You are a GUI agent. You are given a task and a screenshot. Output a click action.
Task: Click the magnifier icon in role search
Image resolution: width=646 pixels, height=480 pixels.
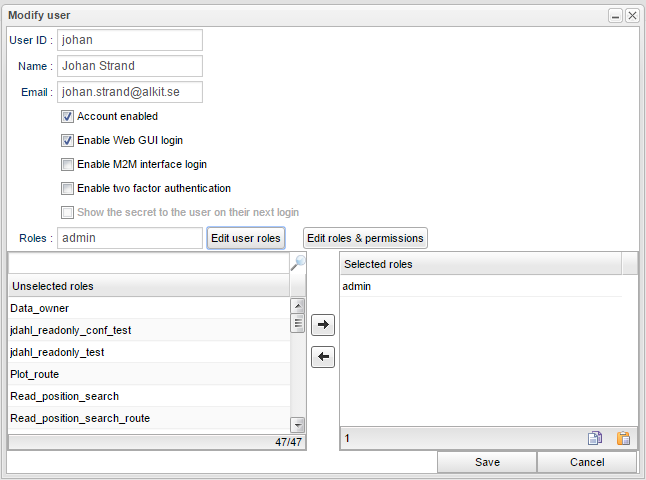(x=297, y=263)
